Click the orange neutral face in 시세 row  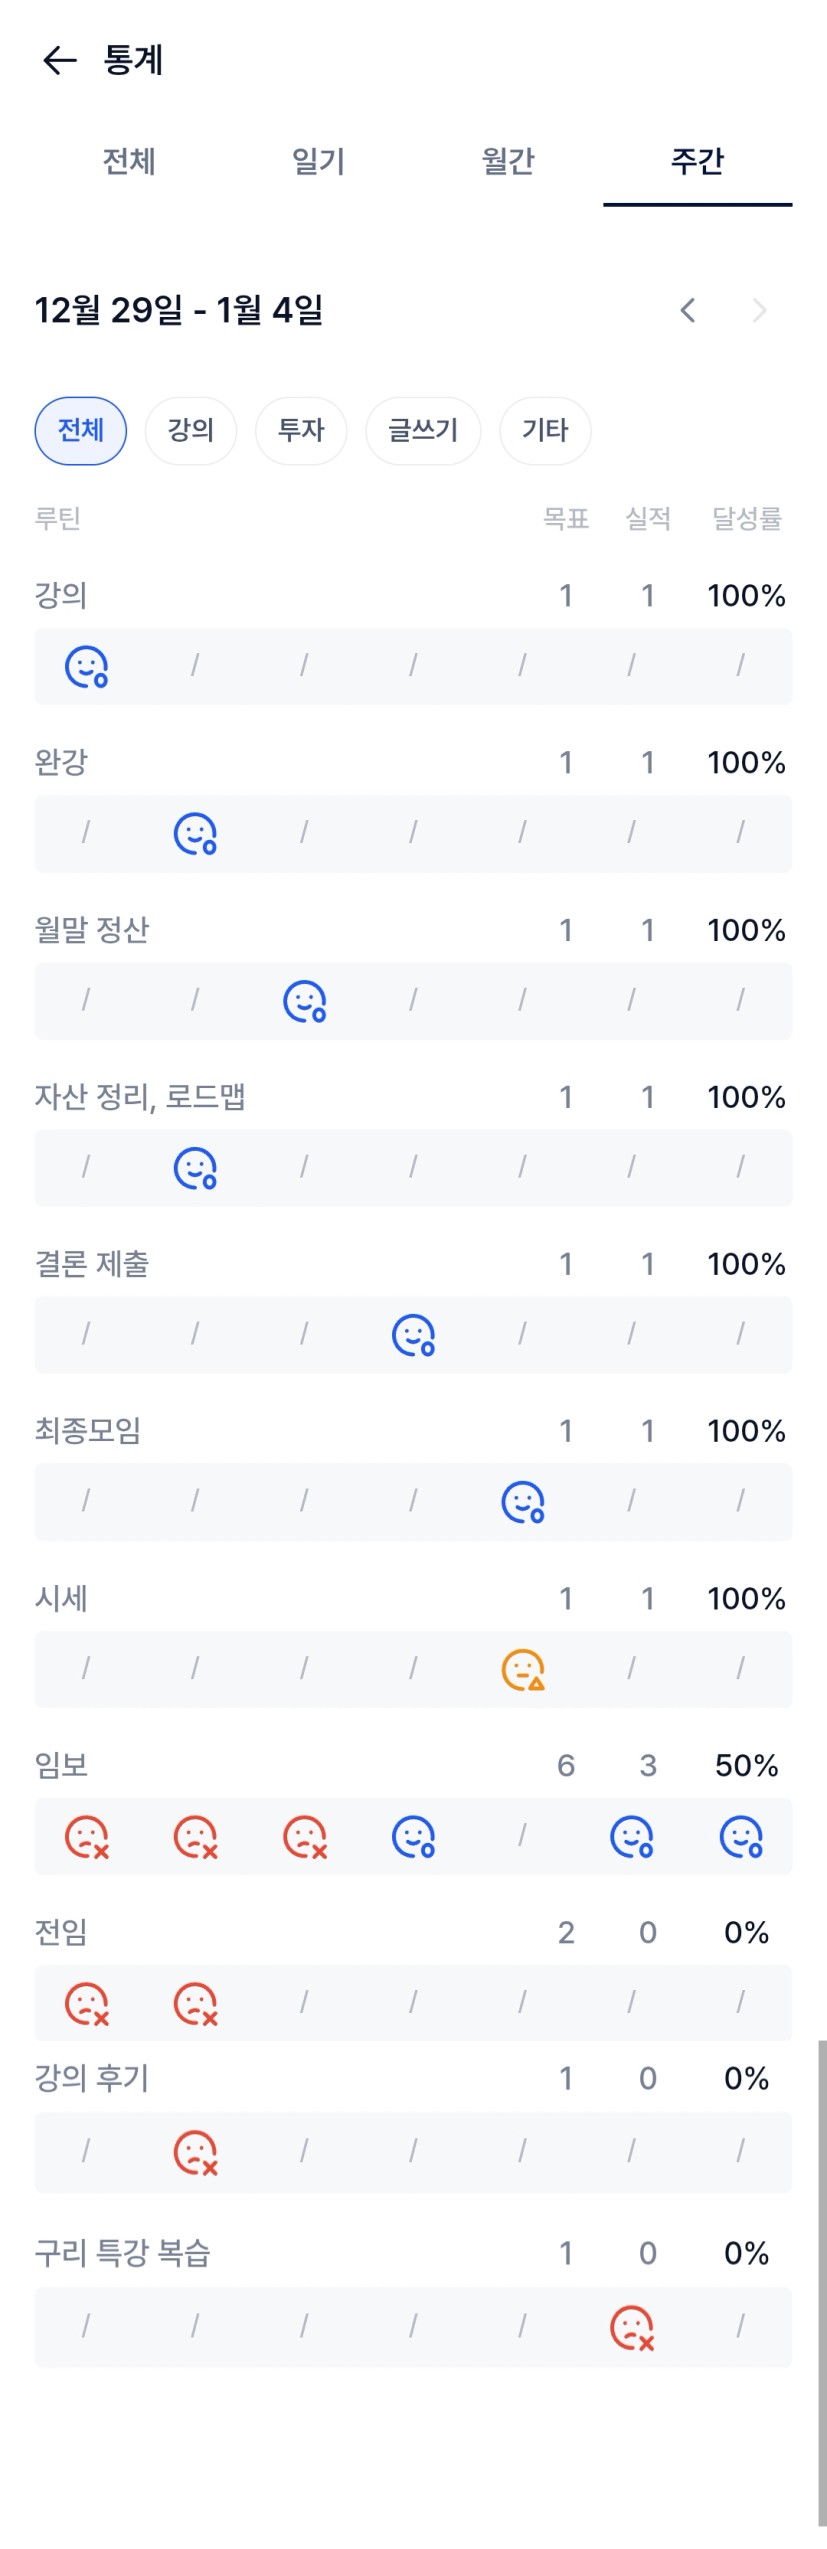pyautogui.click(x=522, y=1669)
